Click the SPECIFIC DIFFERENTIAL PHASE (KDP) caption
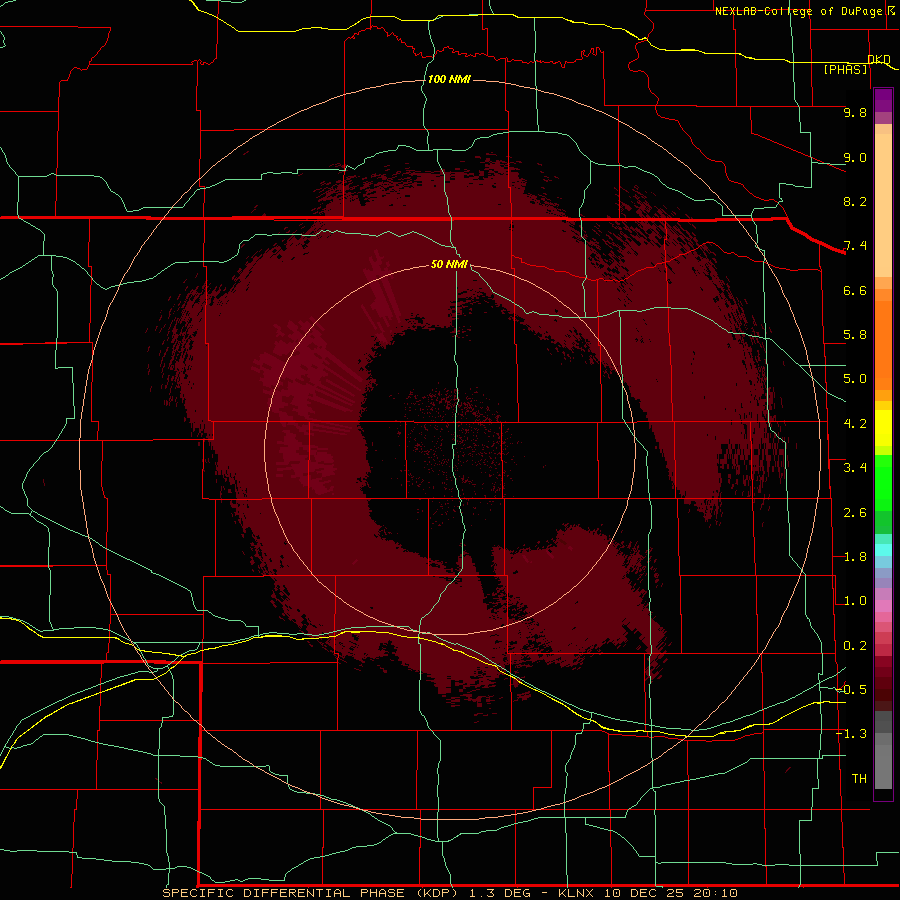Image resolution: width=900 pixels, height=900 pixels. [x=310, y=893]
